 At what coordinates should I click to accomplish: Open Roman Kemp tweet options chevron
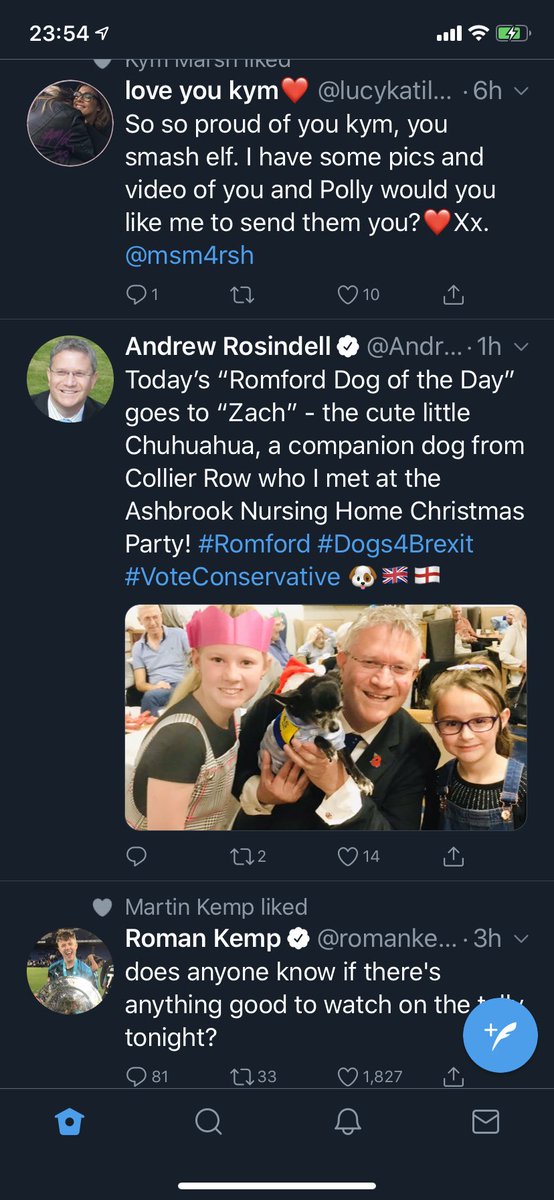coord(520,939)
